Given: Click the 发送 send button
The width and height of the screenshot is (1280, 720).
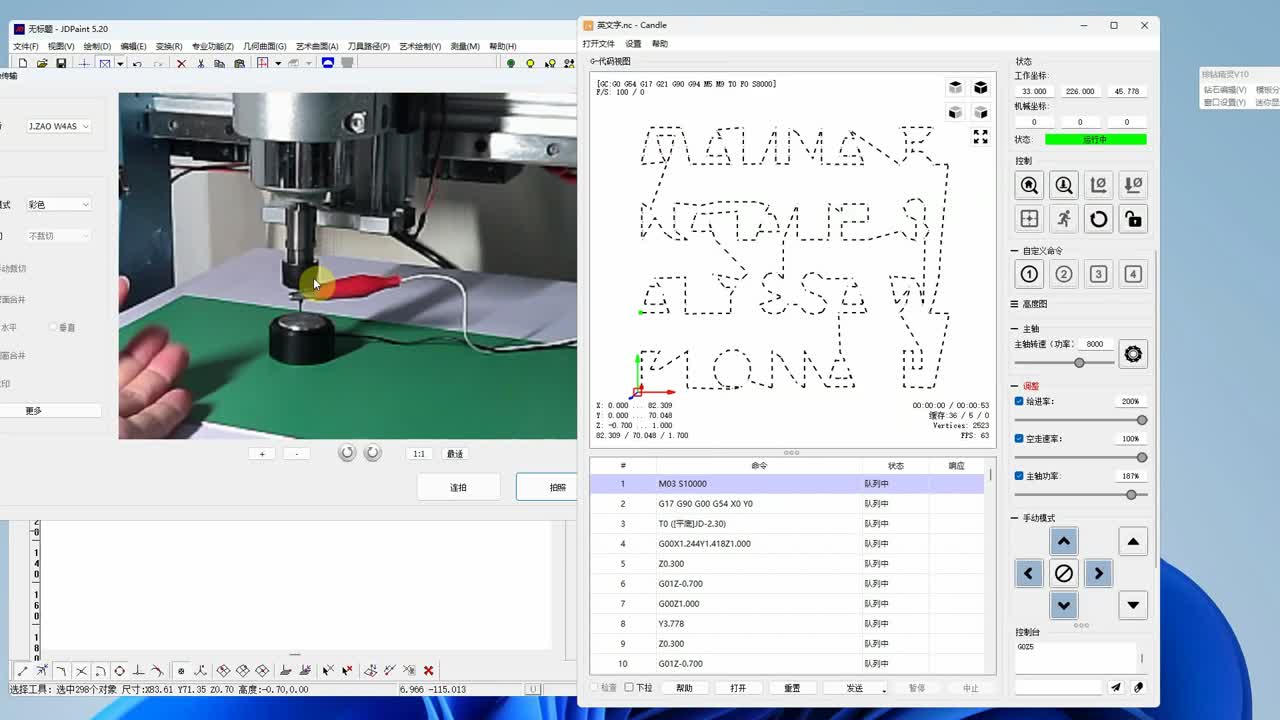Looking at the screenshot, I should pyautogui.click(x=855, y=688).
